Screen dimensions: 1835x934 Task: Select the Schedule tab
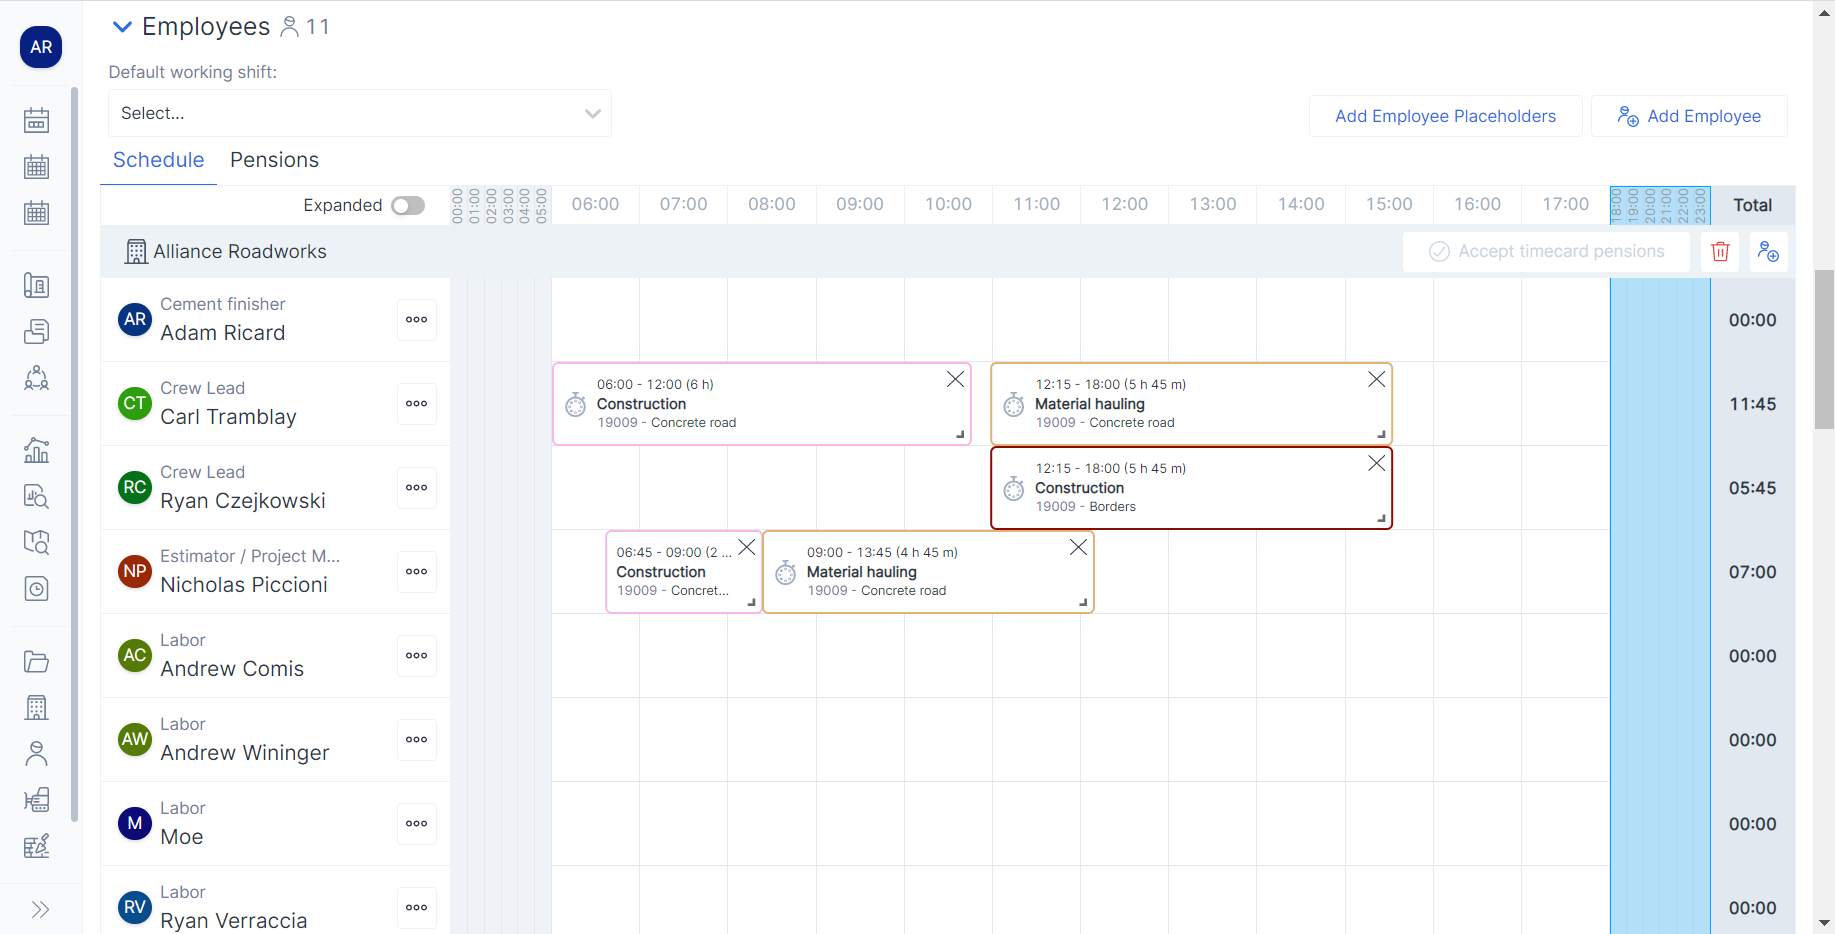tap(158, 160)
